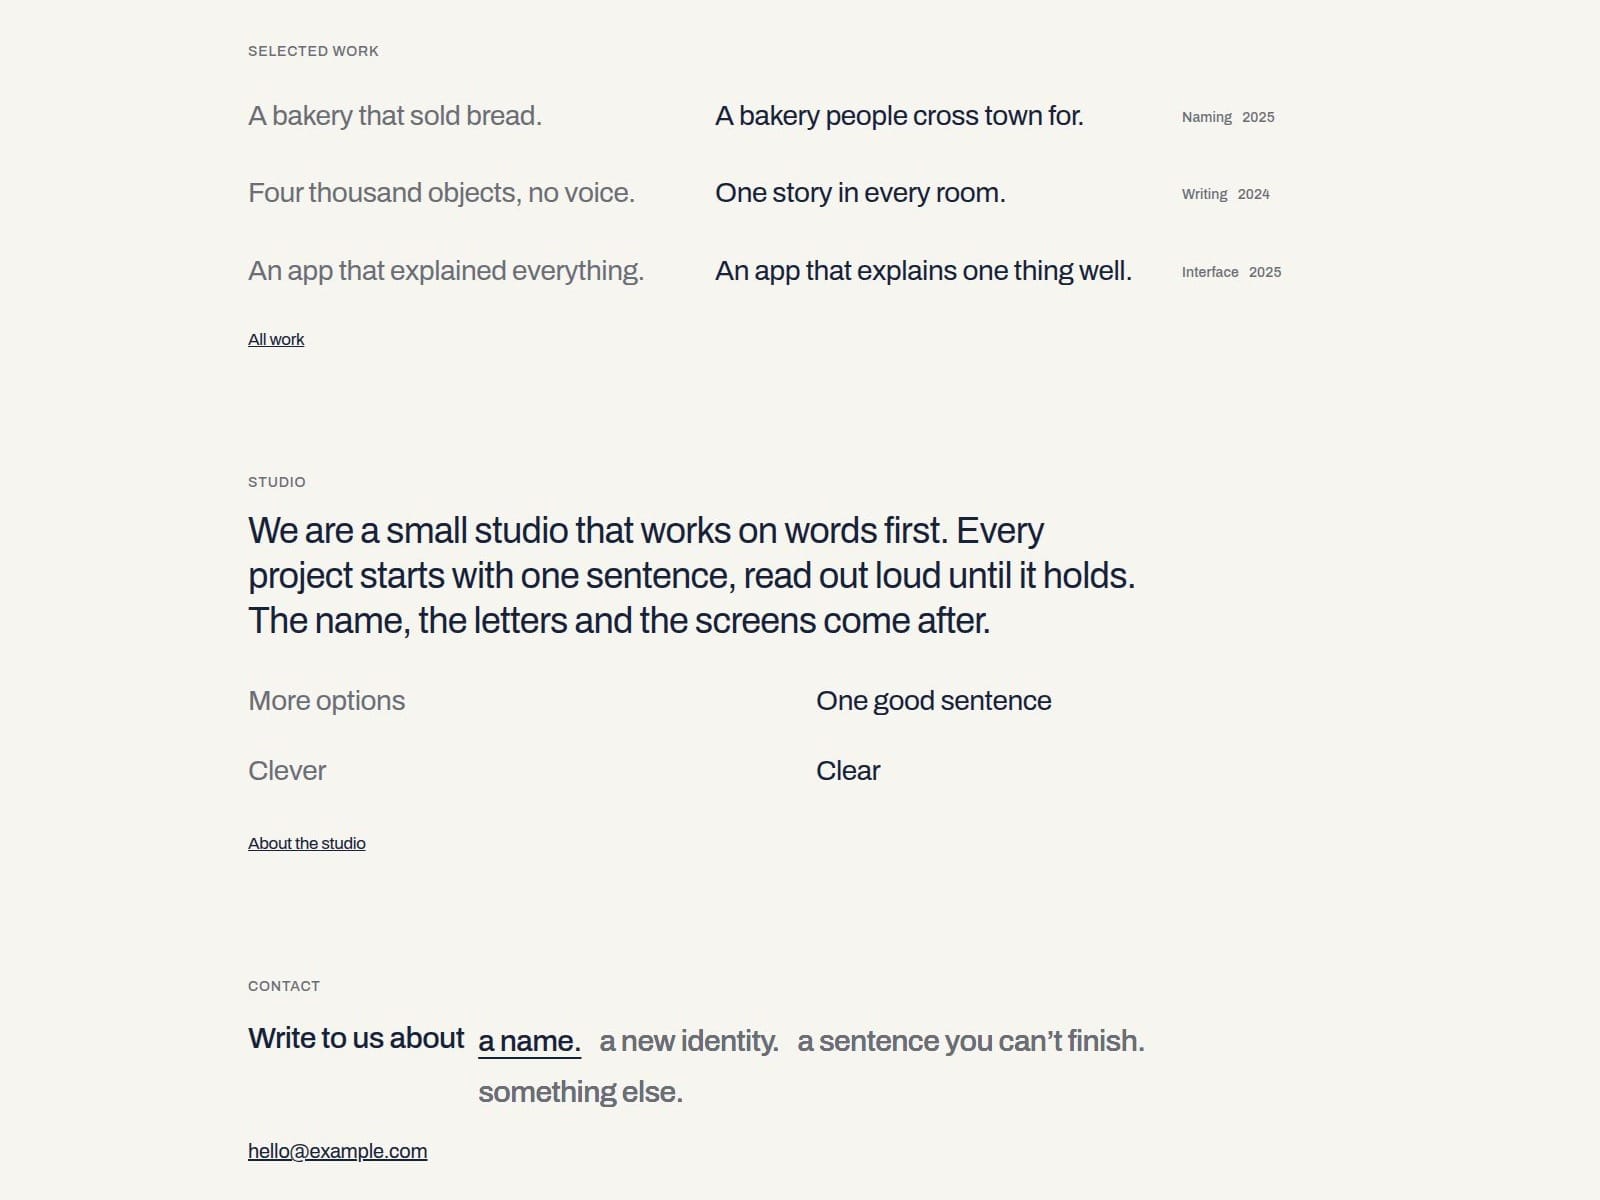Select the "something else." contact topic

tap(580, 1092)
